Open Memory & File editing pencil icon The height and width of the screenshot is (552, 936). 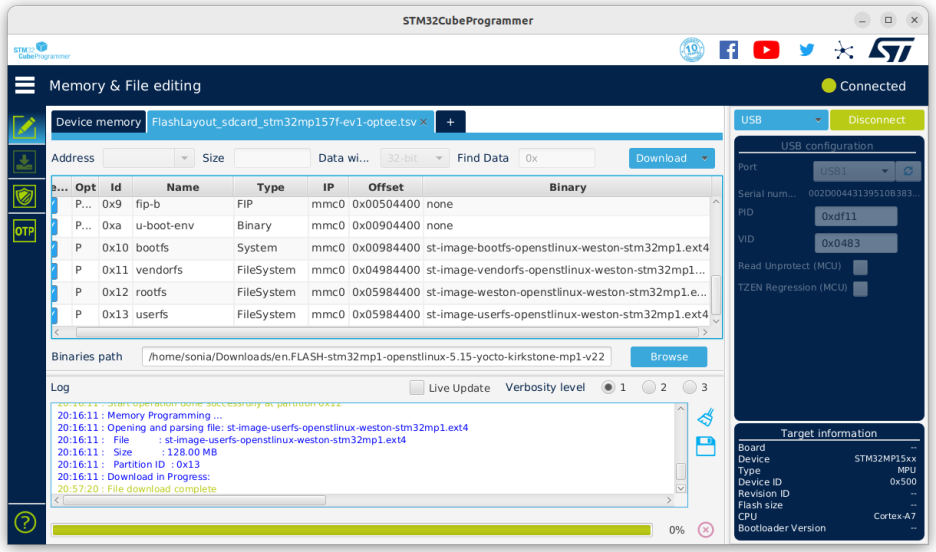[24, 127]
